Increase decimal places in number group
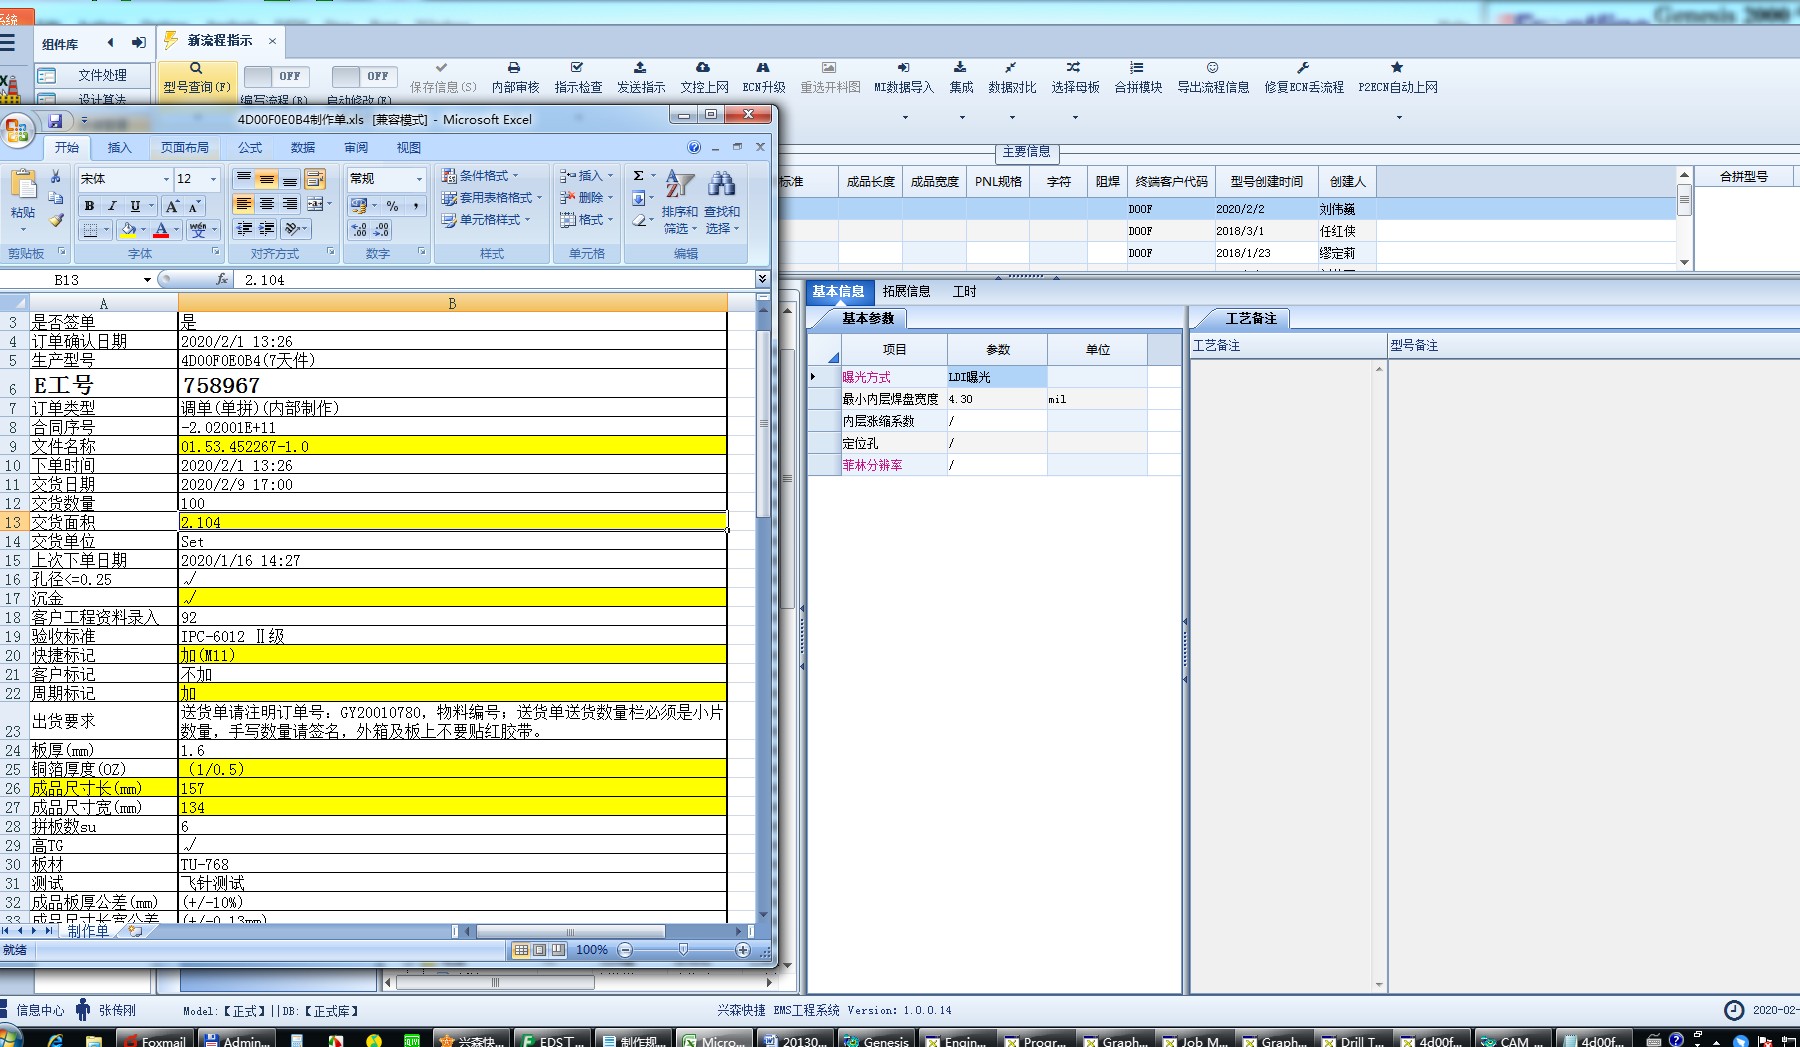 (x=359, y=230)
